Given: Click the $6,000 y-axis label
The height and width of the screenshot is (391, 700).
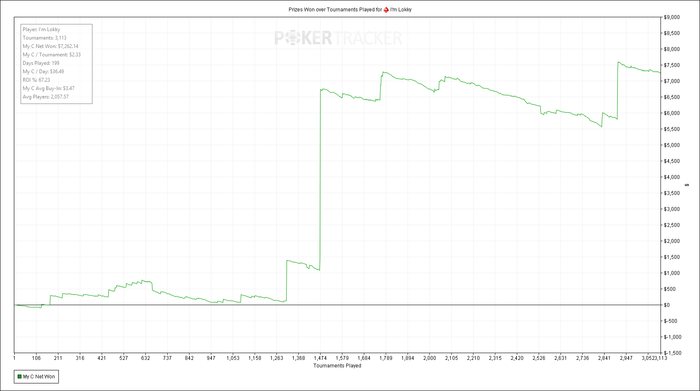Looking at the screenshot, I should (x=672, y=113).
